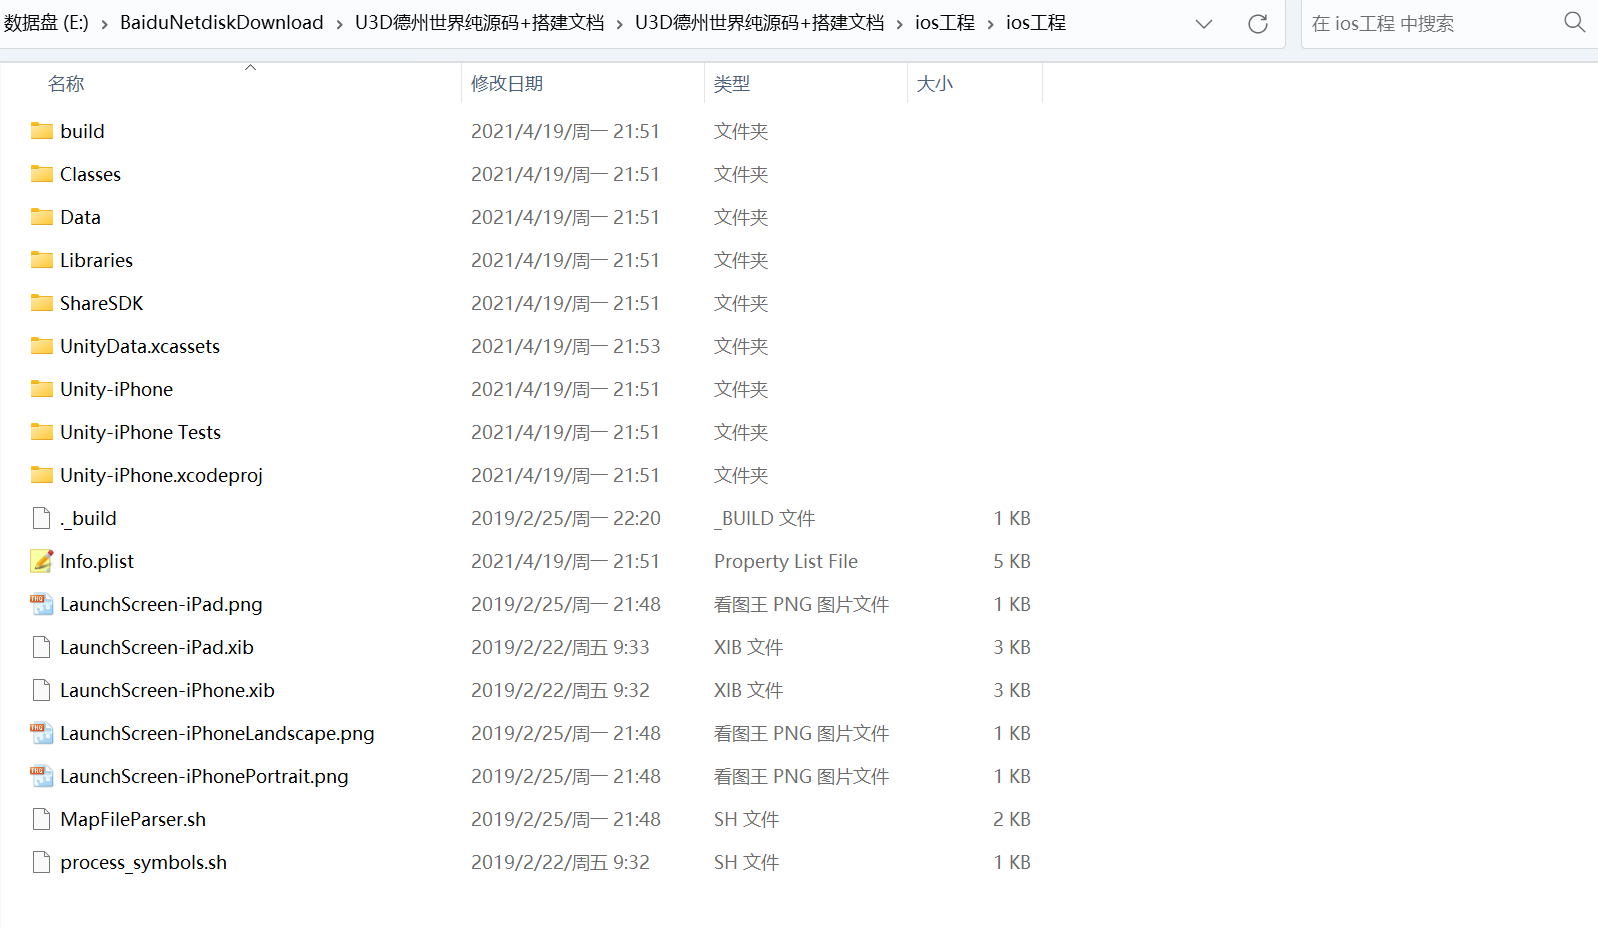Sort files by 名称 column header
The height and width of the screenshot is (929, 1598).
tap(66, 84)
